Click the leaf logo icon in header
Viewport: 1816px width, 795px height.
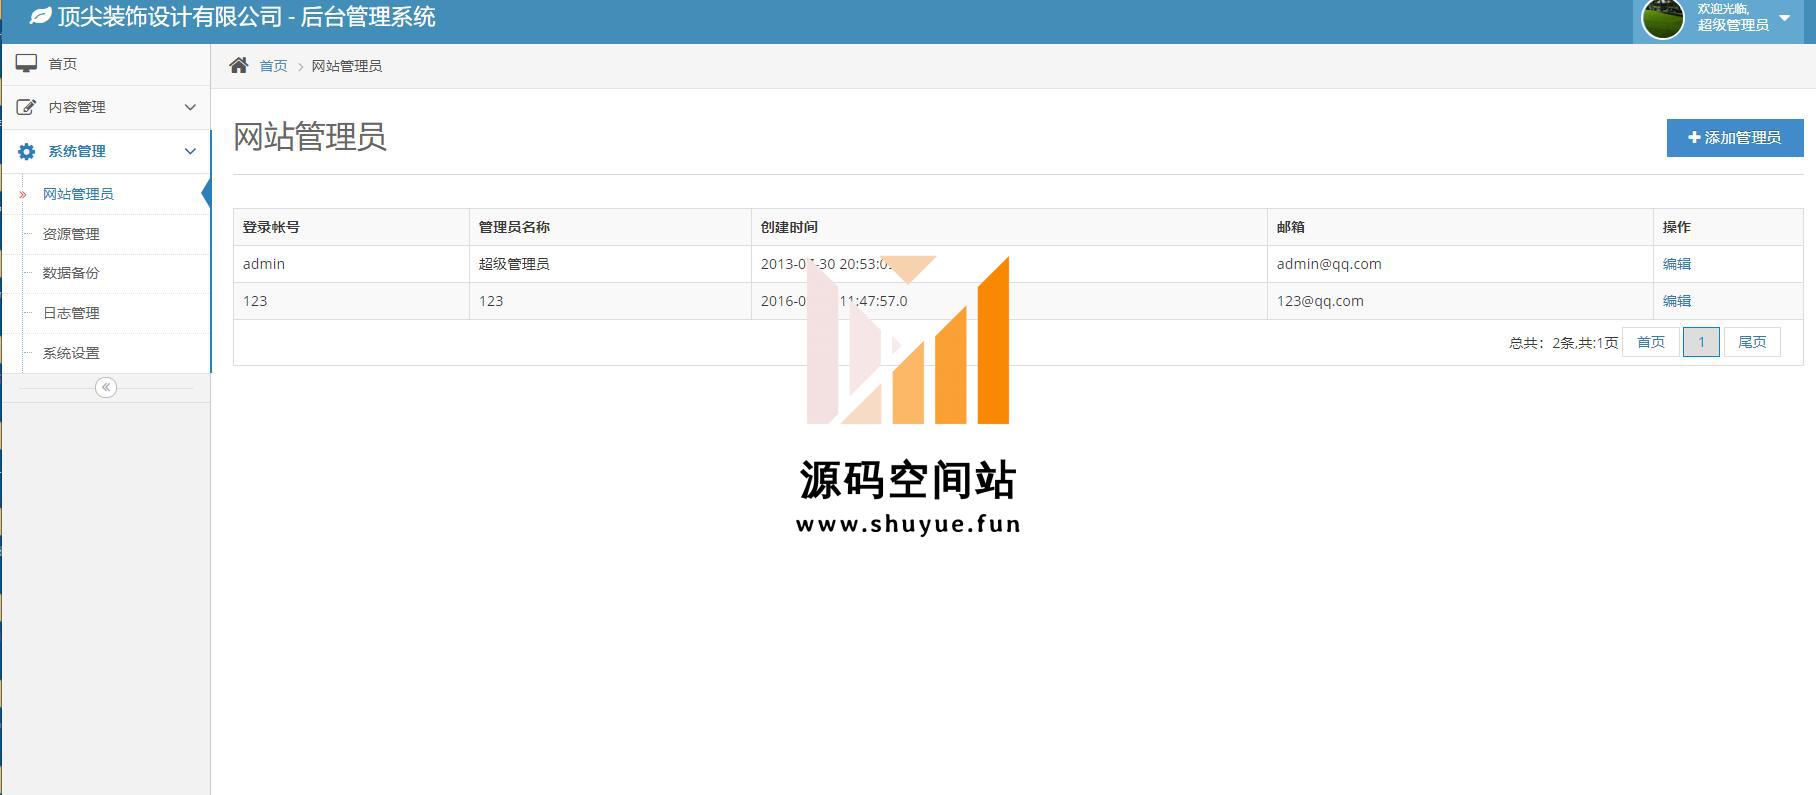[40, 17]
